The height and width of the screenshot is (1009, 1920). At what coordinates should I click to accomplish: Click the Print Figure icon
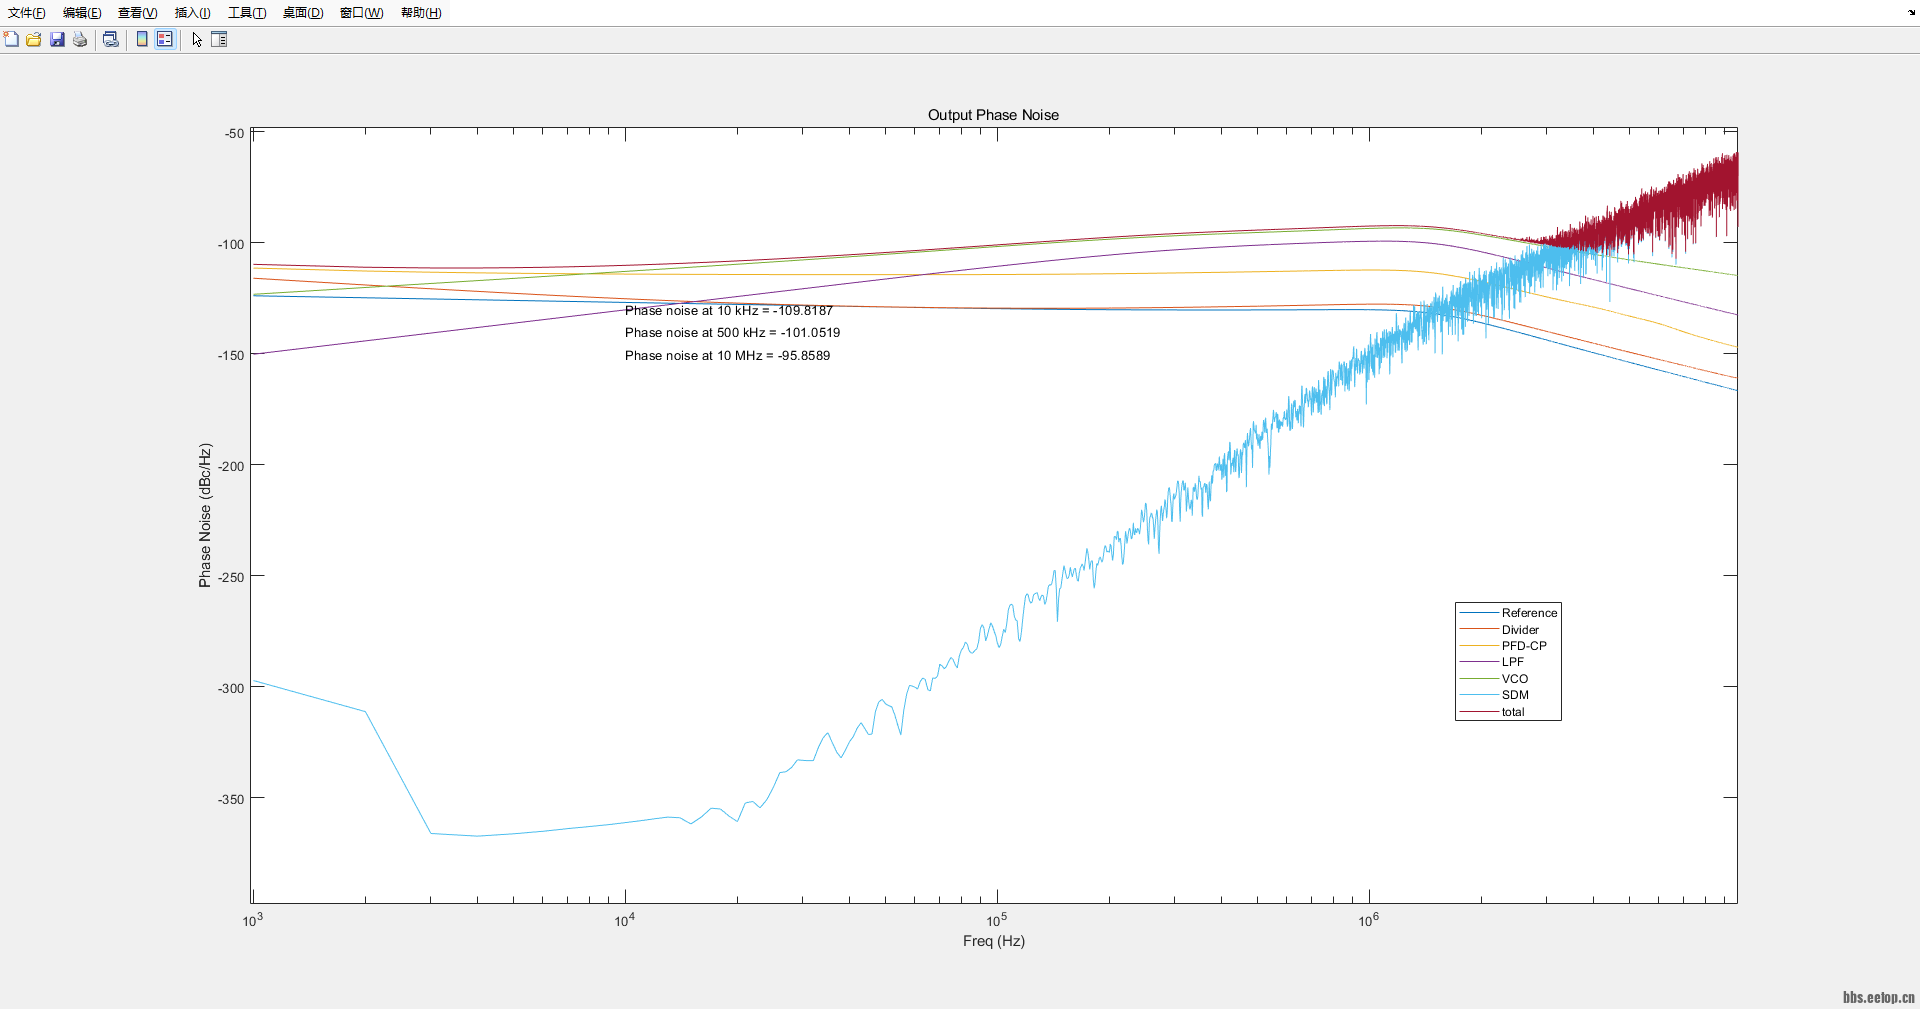pos(80,39)
